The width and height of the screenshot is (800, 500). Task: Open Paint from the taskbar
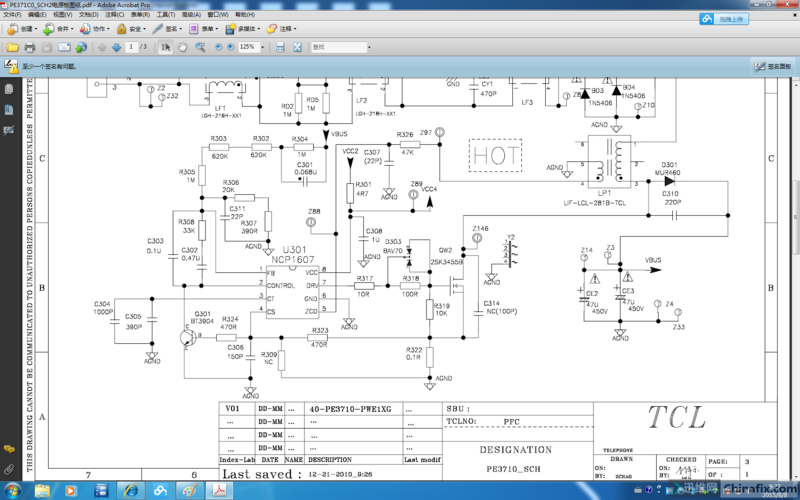(190, 491)
